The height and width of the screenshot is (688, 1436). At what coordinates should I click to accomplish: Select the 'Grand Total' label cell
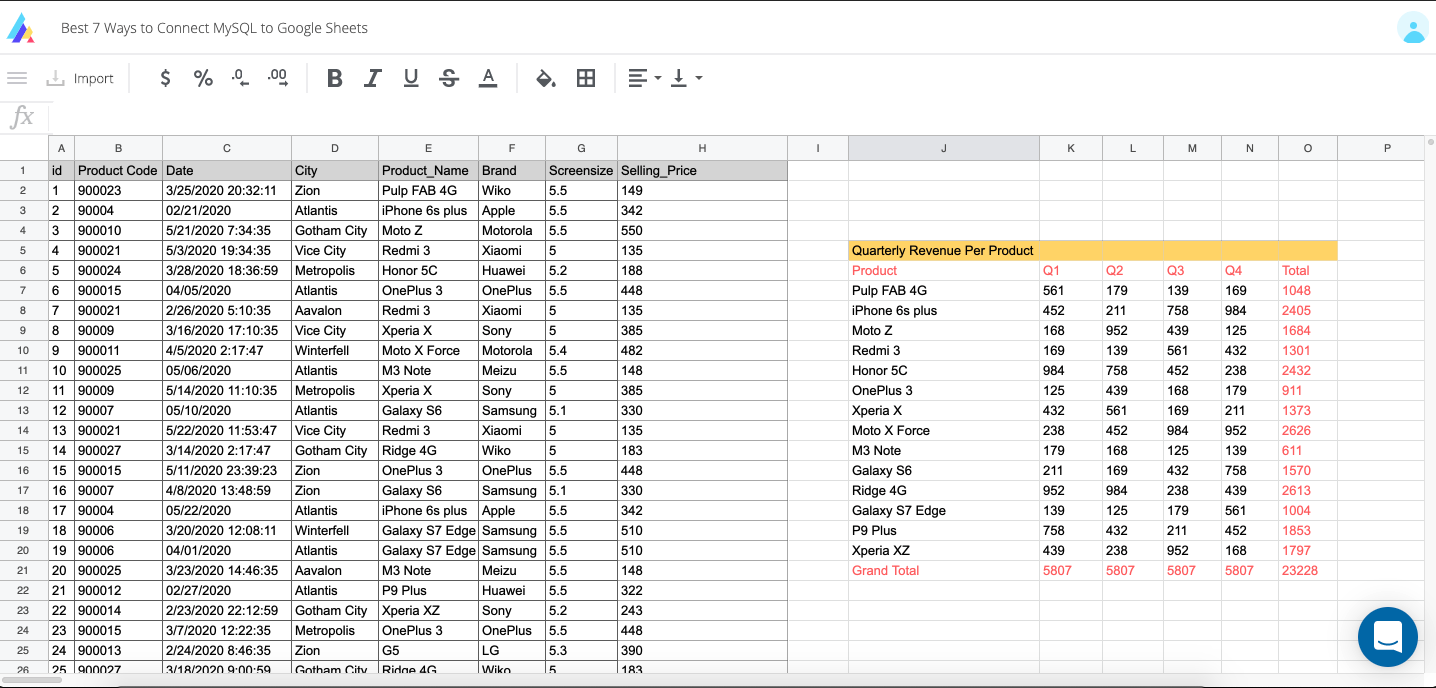(944, 570)
